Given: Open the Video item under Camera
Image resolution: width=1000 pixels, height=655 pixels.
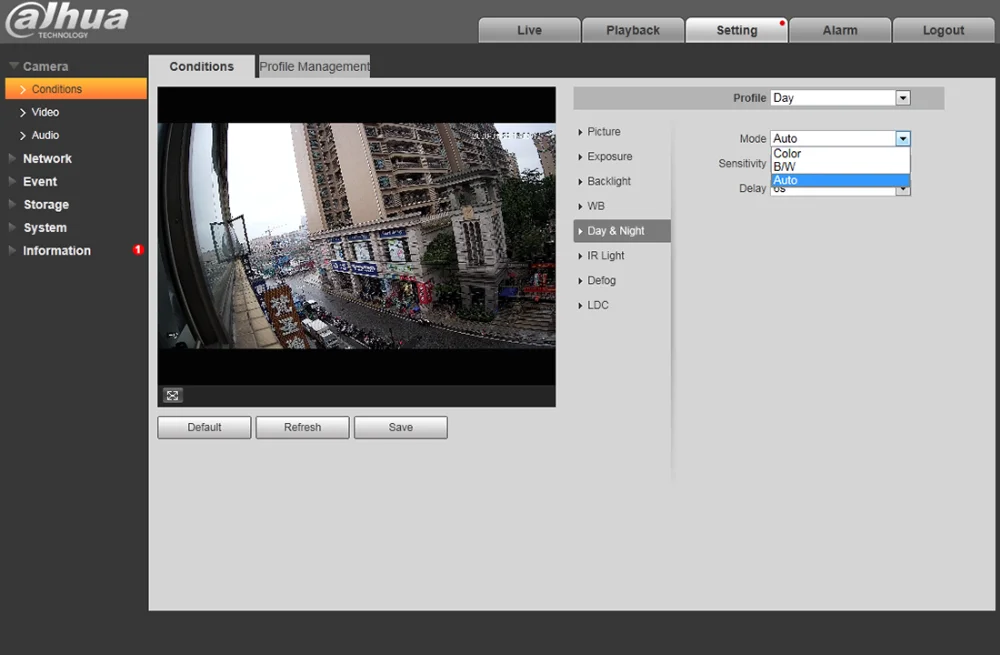Looking at the screenshot, I should tap(45, 112).
